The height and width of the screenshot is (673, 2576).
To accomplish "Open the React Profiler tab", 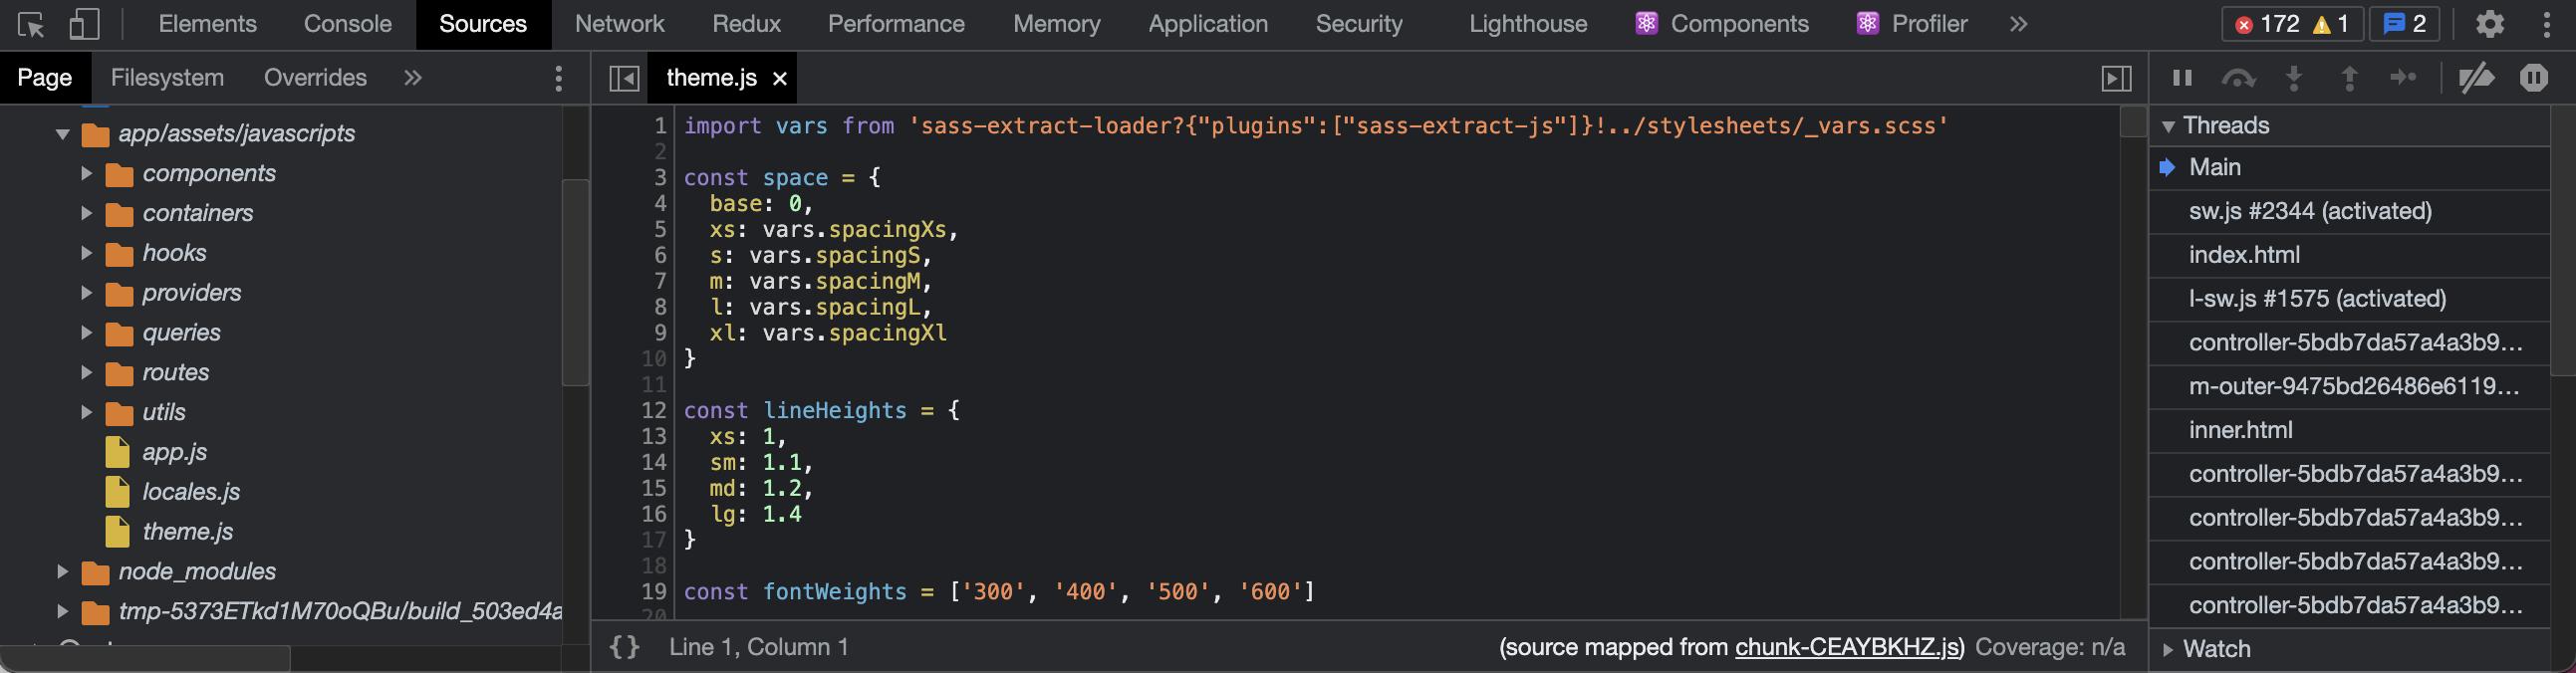I will (x=1911, y=24).
